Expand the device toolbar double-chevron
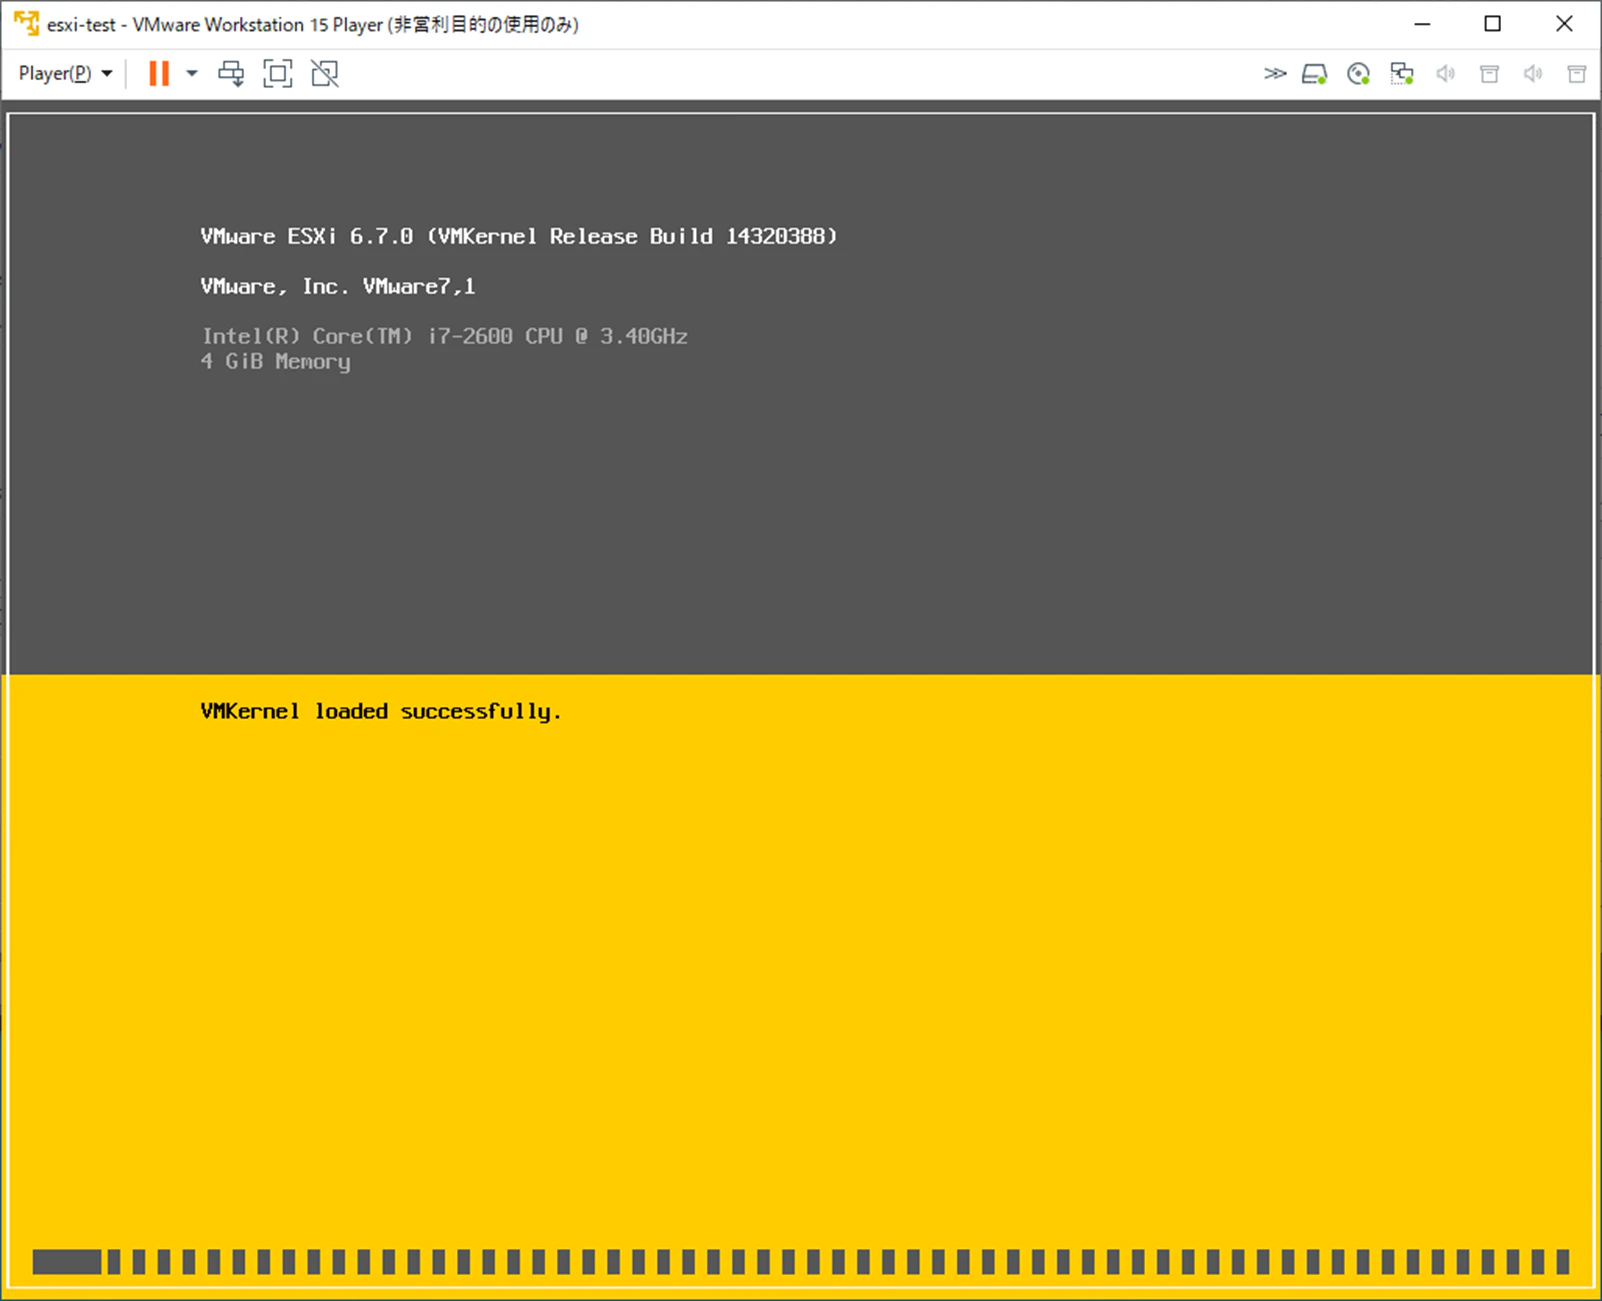 1274,74
